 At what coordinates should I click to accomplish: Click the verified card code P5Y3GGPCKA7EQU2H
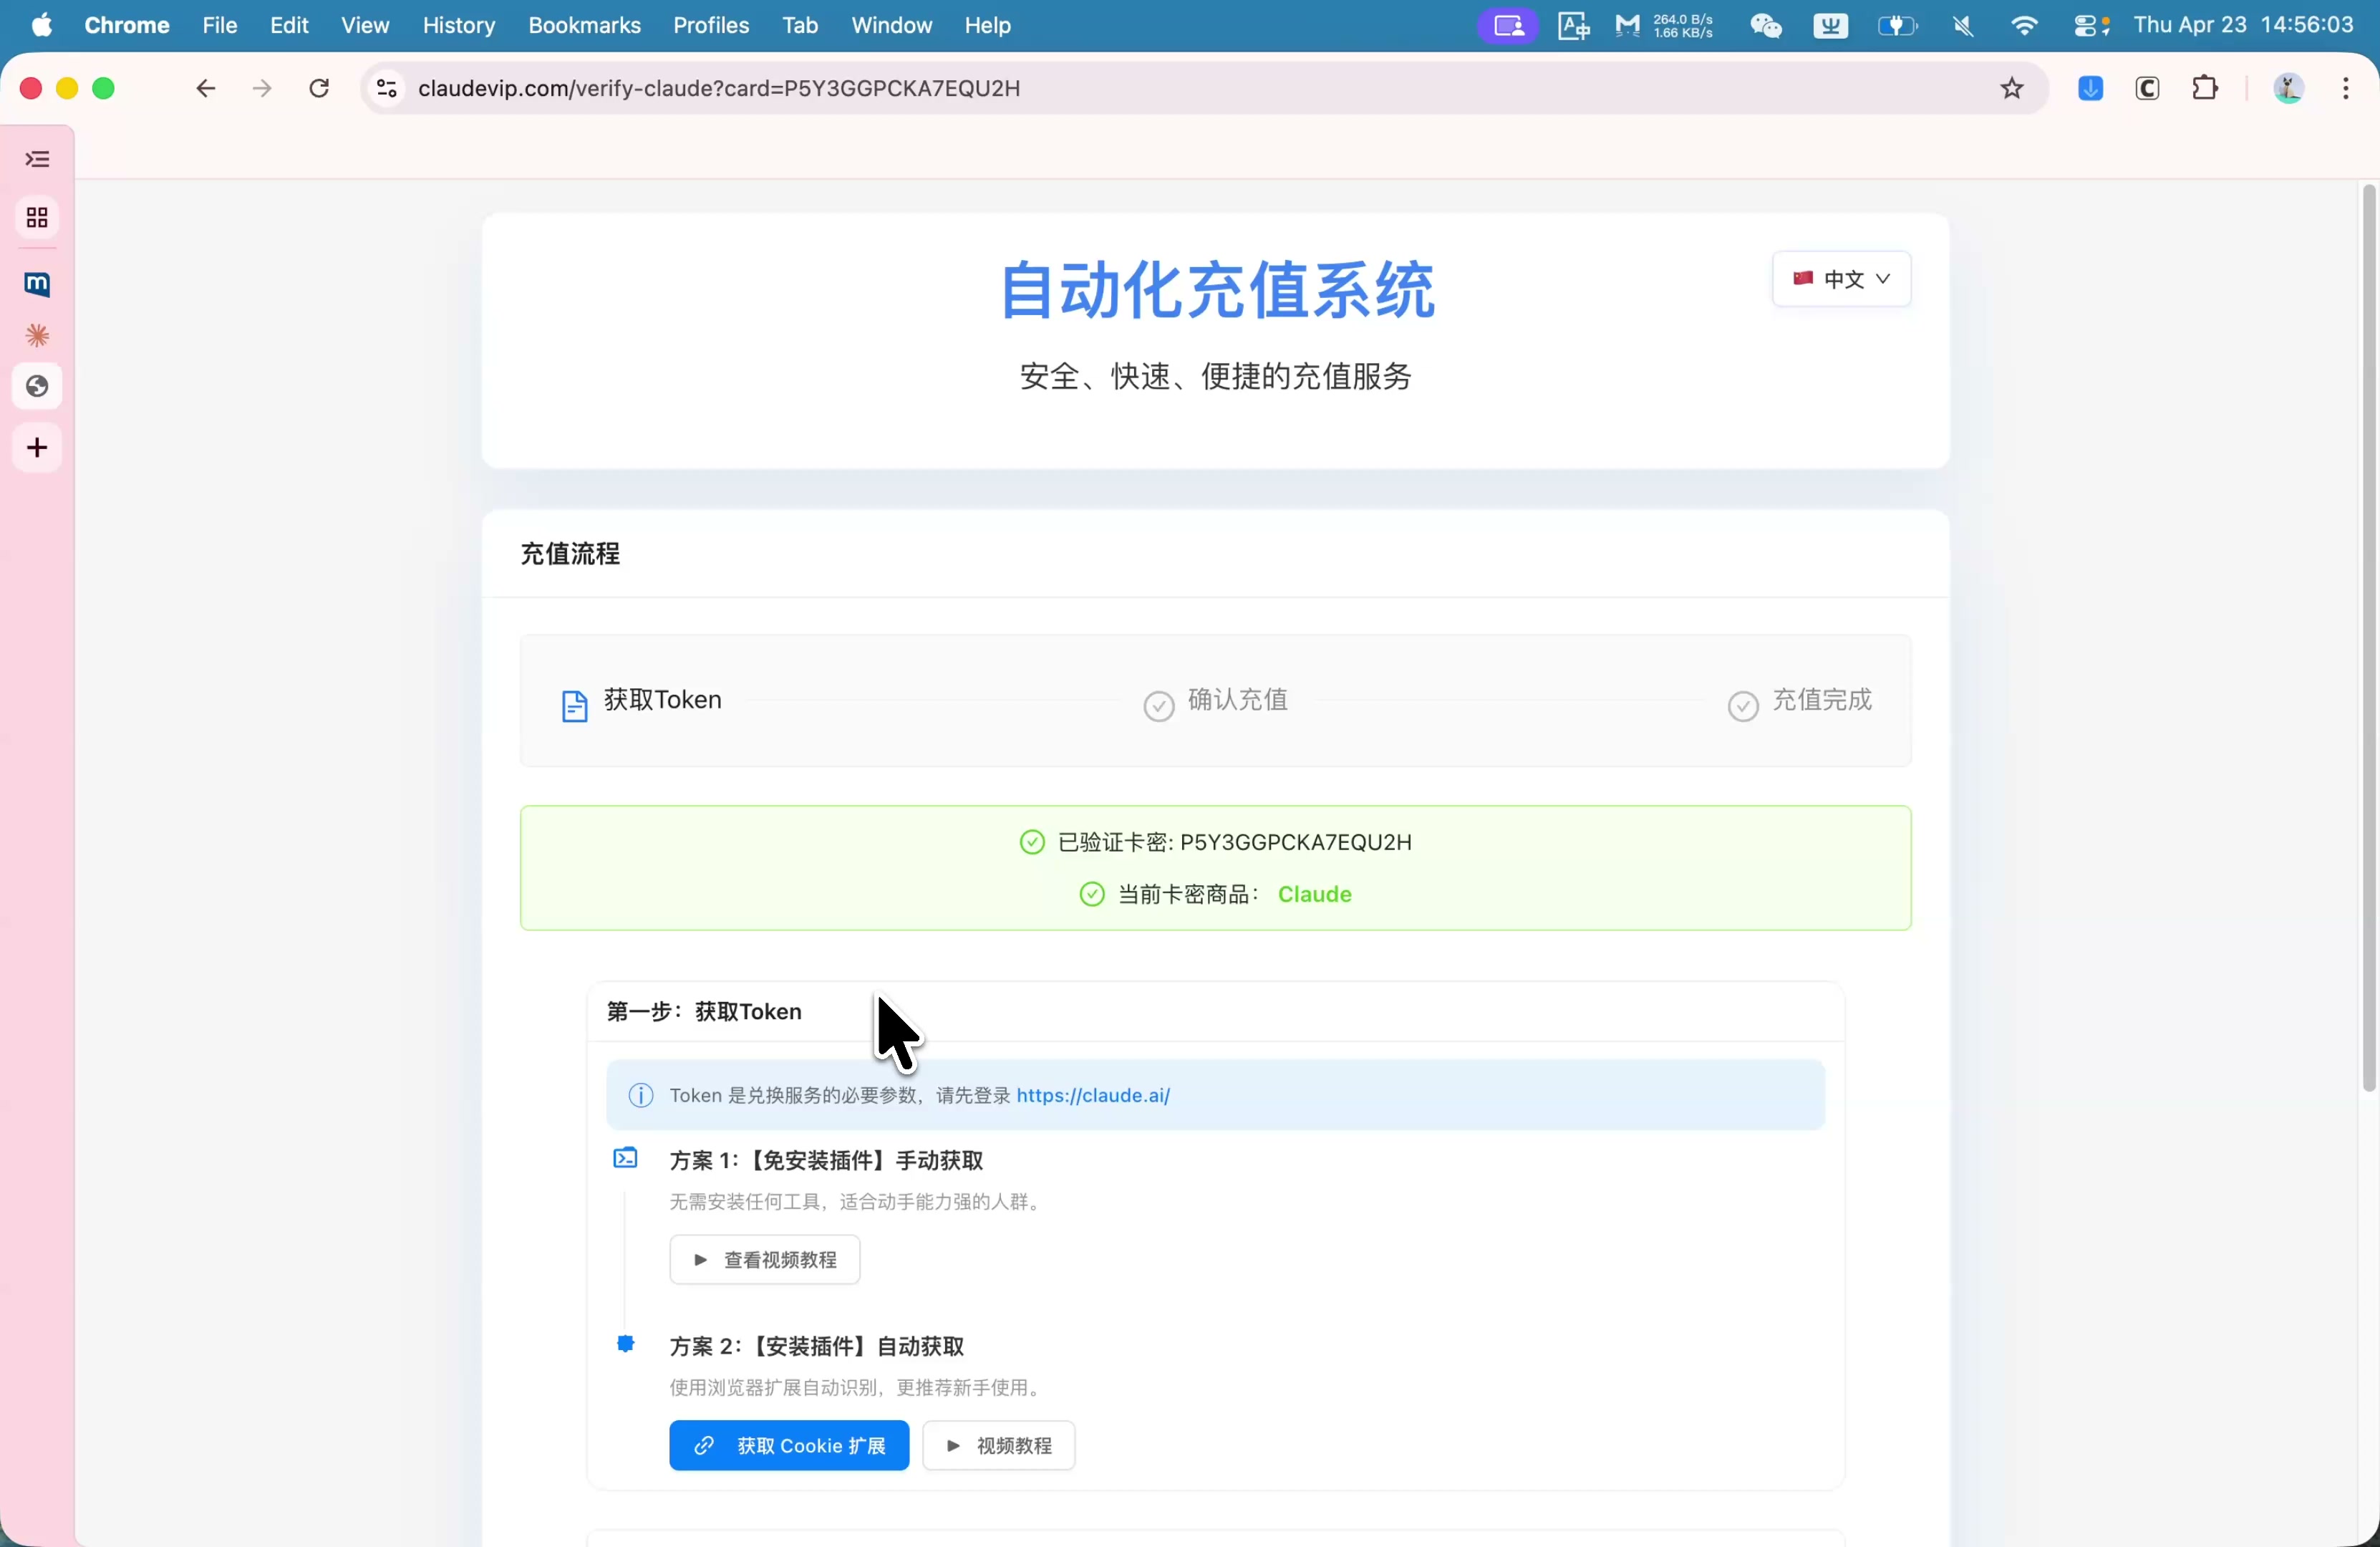[x=1296, y=842]
